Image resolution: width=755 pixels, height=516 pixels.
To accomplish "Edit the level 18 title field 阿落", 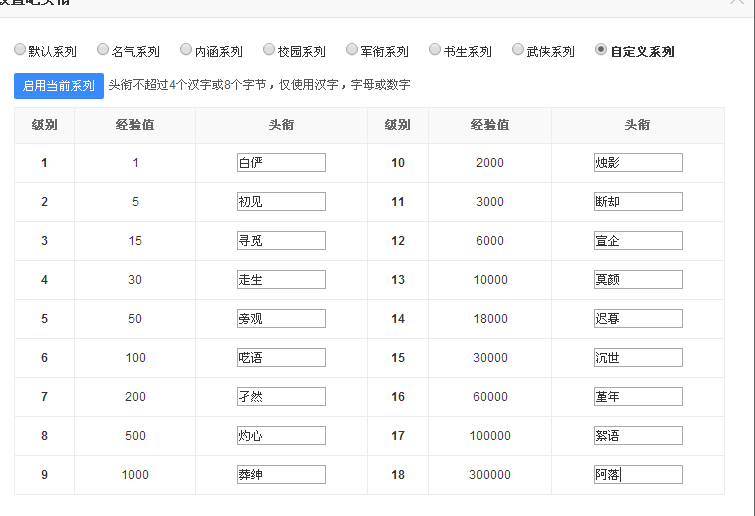I will 638,474.
